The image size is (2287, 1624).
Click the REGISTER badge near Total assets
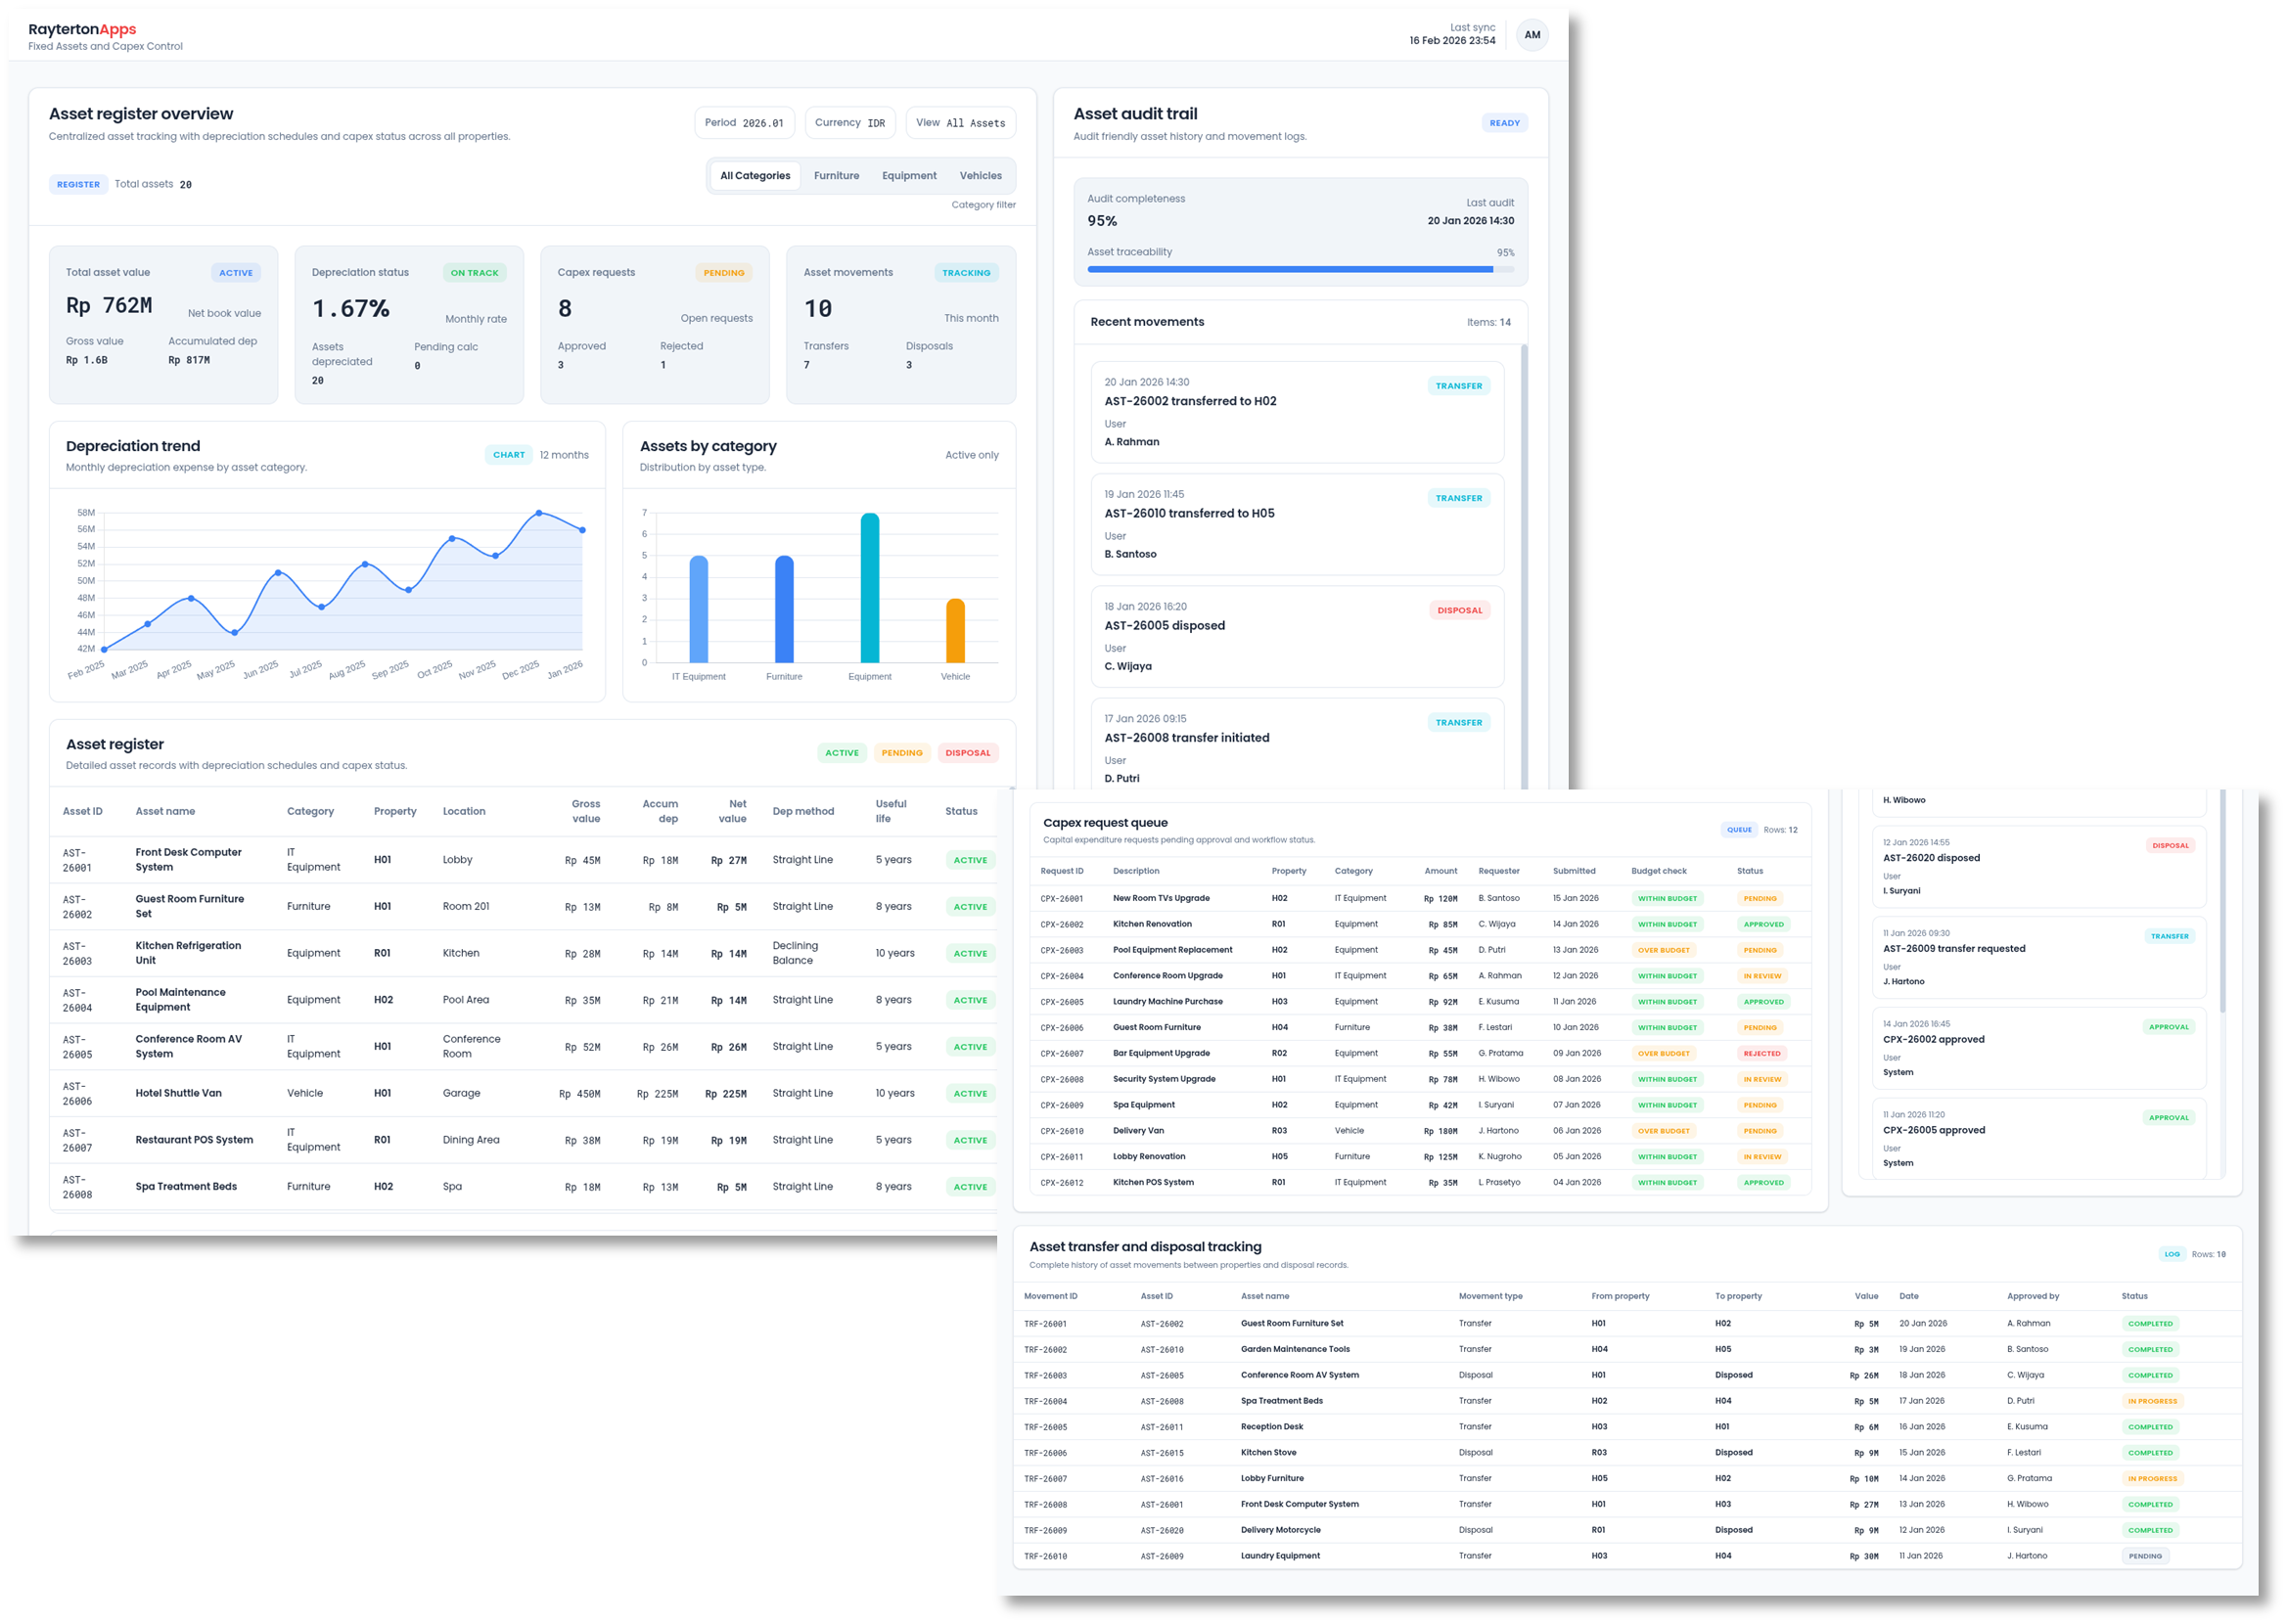(78, 185)
